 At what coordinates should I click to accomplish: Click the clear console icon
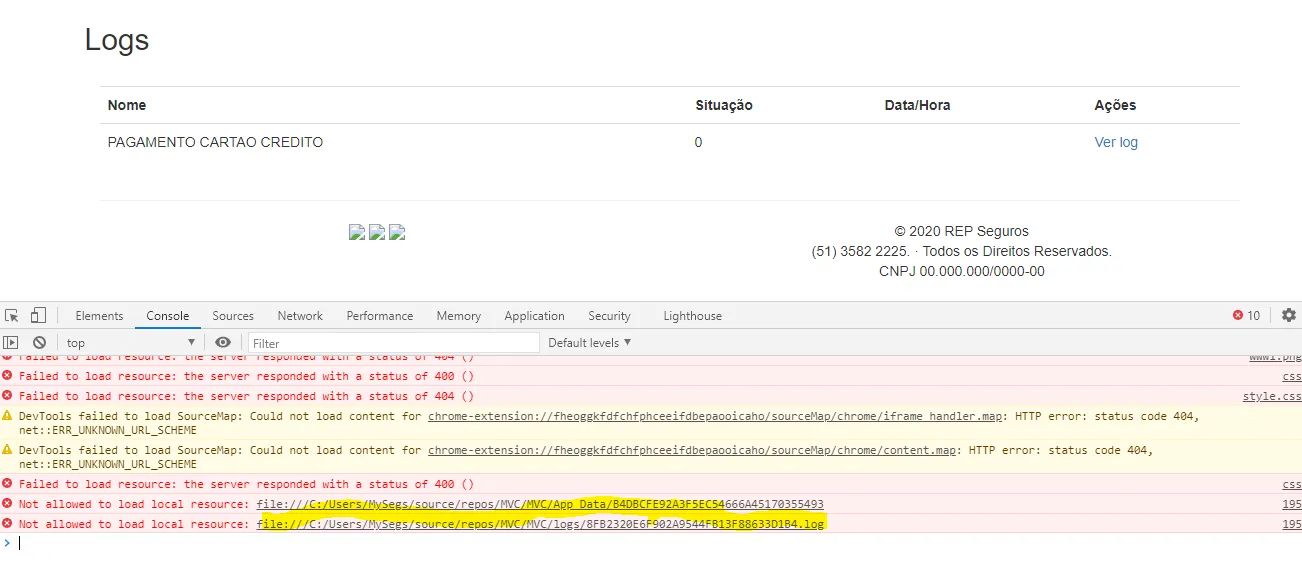coord(39,342)
